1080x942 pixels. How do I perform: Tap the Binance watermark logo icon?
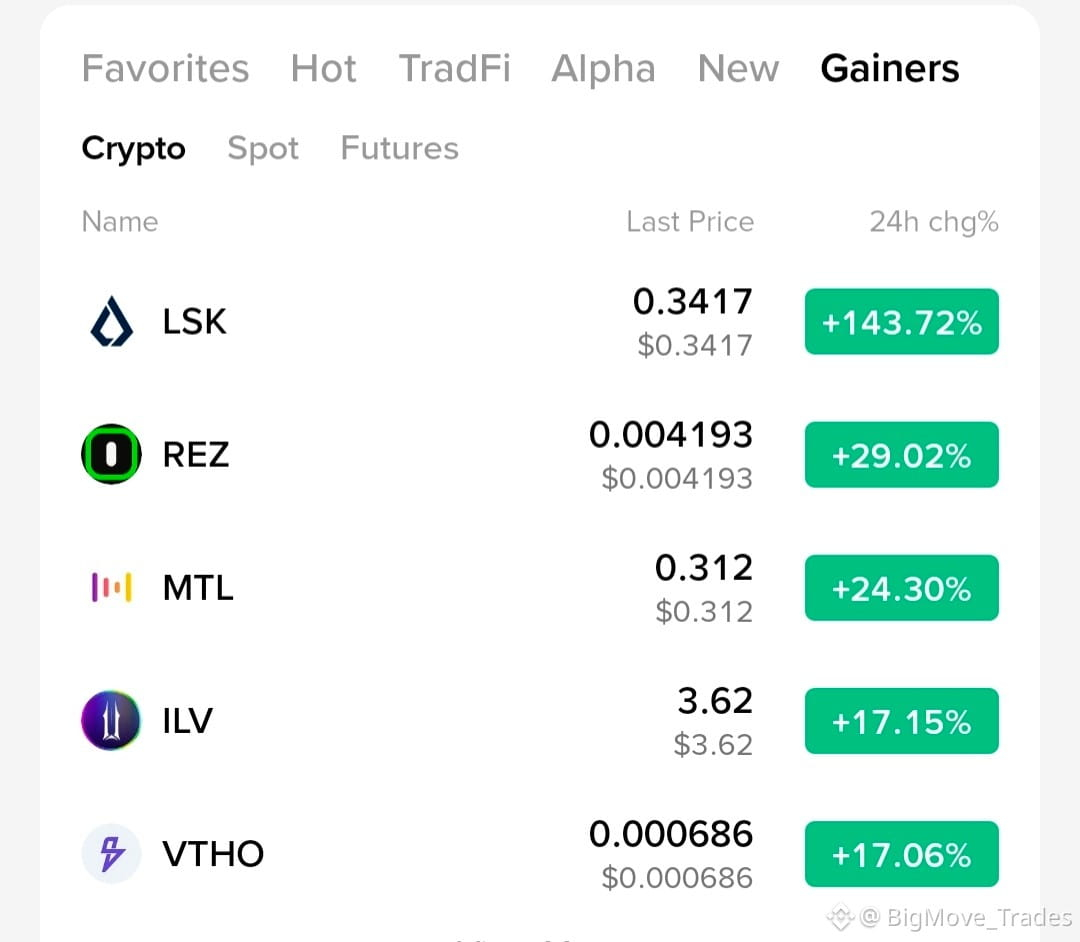(841, 917)
